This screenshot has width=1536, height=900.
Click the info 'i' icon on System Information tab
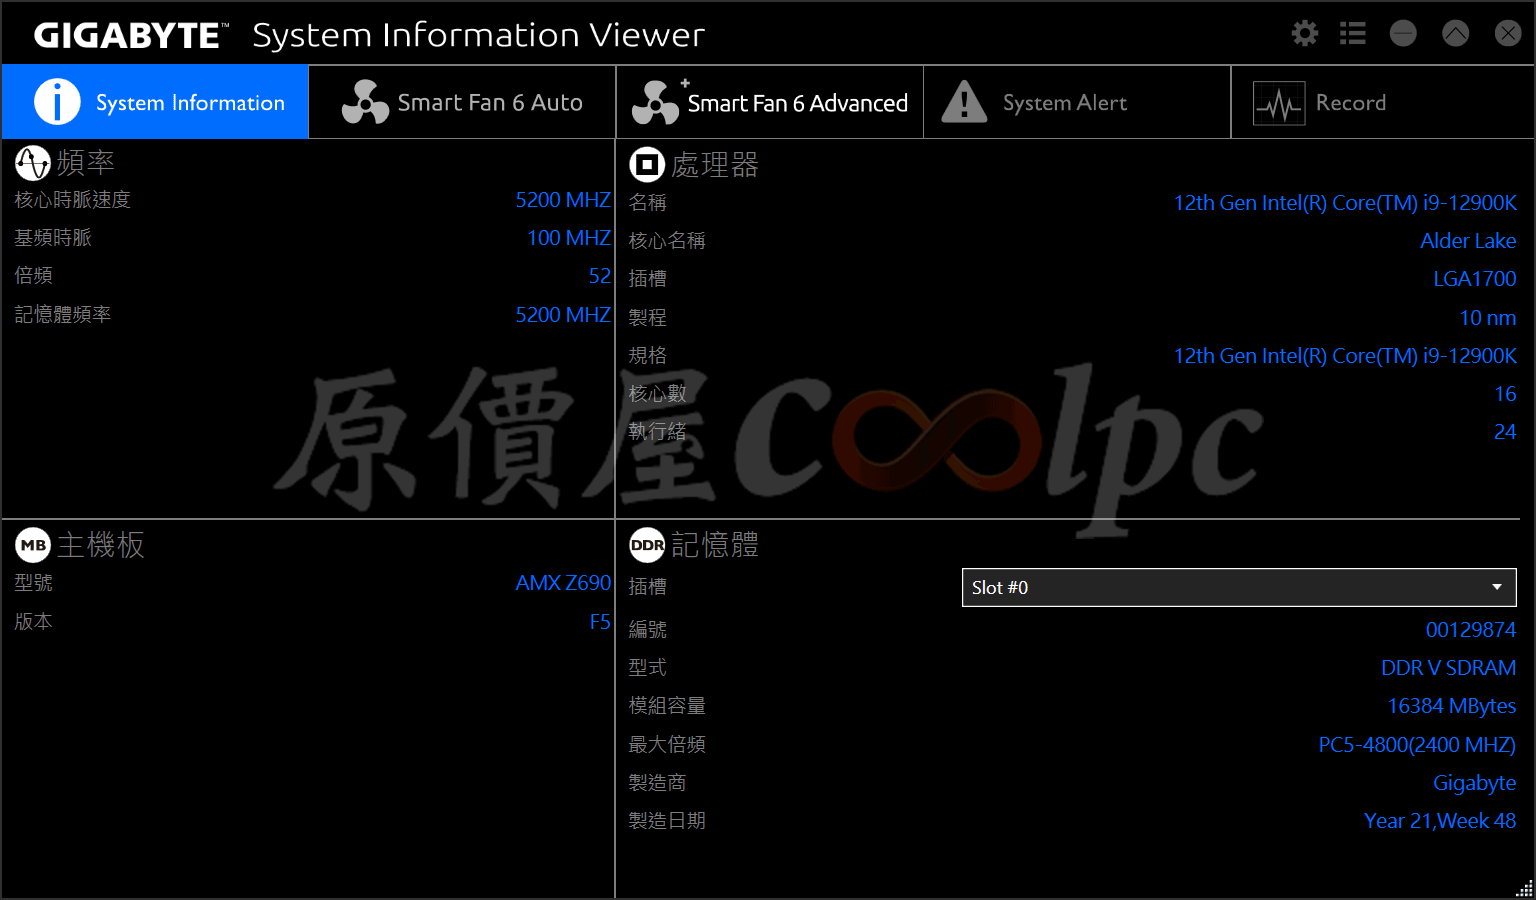[57, 102]
